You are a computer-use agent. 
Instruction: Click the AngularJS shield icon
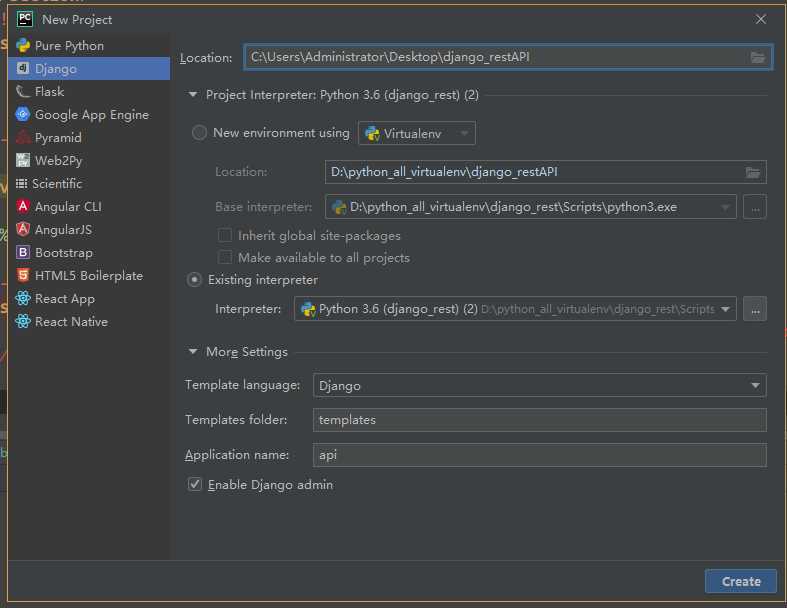click(x=23, y=229)
